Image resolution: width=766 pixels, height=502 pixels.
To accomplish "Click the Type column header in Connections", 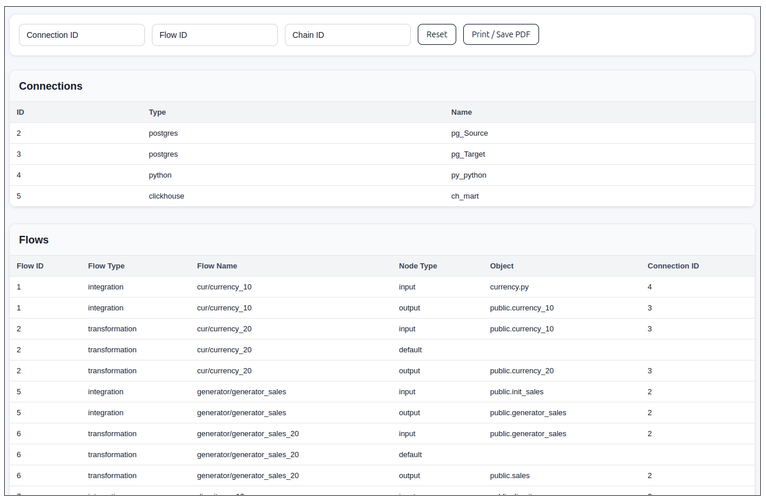I will click(157, 112).
